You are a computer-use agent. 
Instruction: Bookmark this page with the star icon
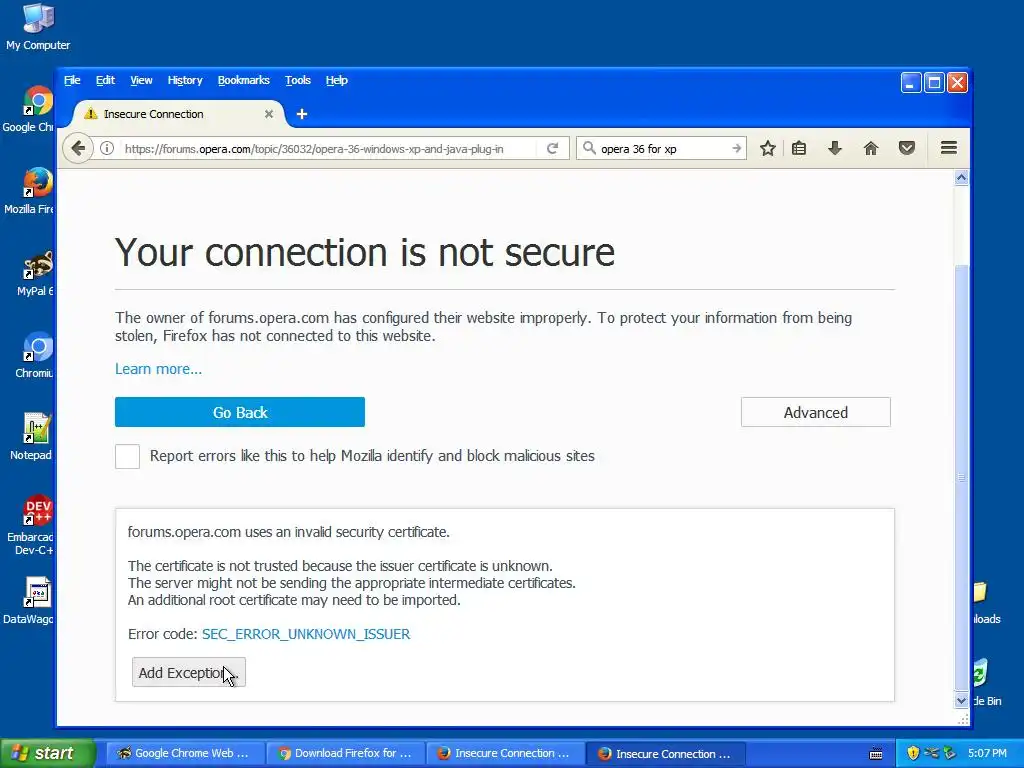pos(768,148)
